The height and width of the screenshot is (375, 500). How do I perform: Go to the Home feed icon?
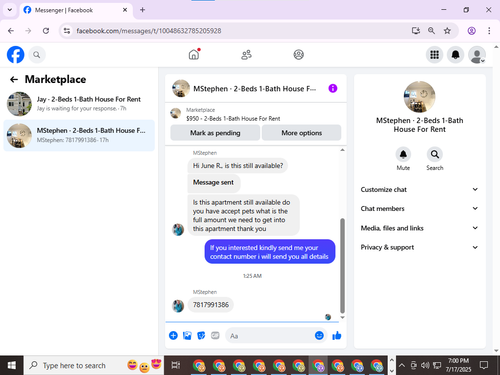click(x=194, y=54)
